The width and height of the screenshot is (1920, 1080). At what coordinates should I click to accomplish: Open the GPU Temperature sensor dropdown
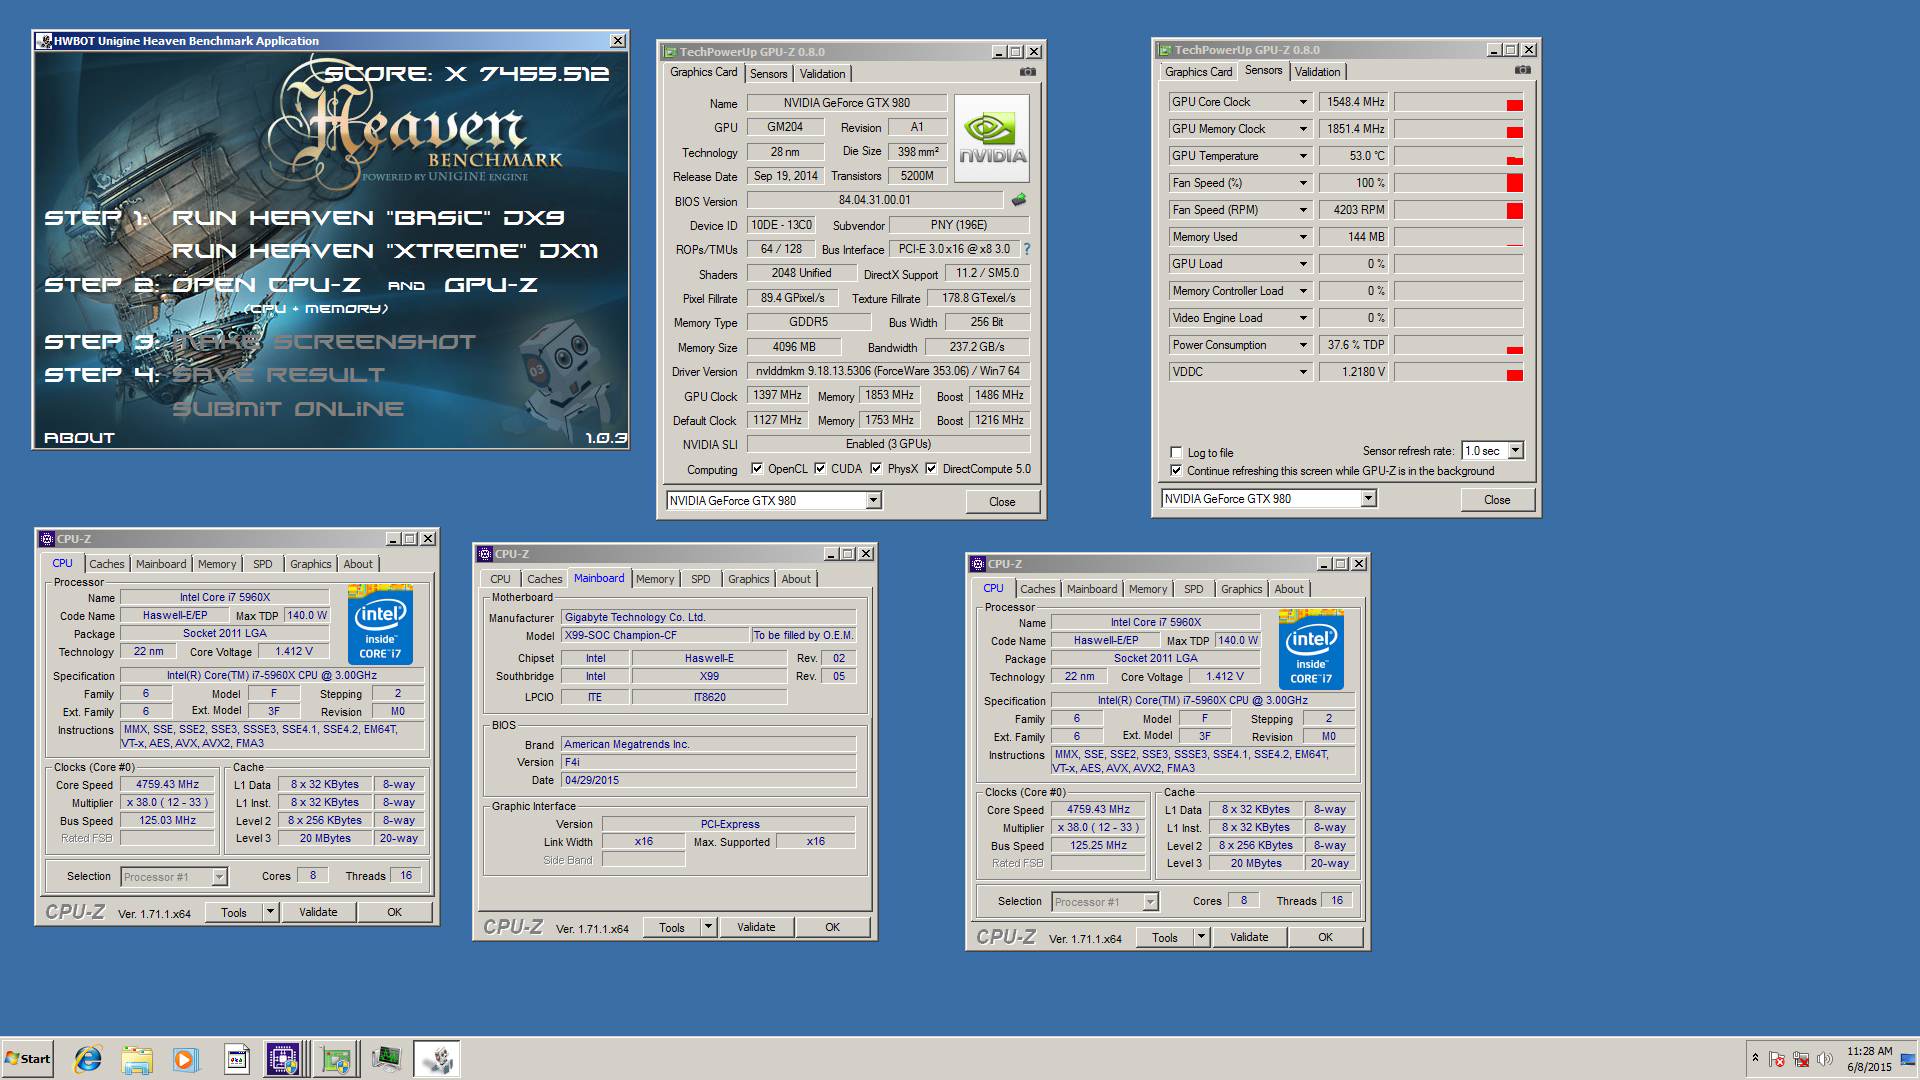[1303, 156]
